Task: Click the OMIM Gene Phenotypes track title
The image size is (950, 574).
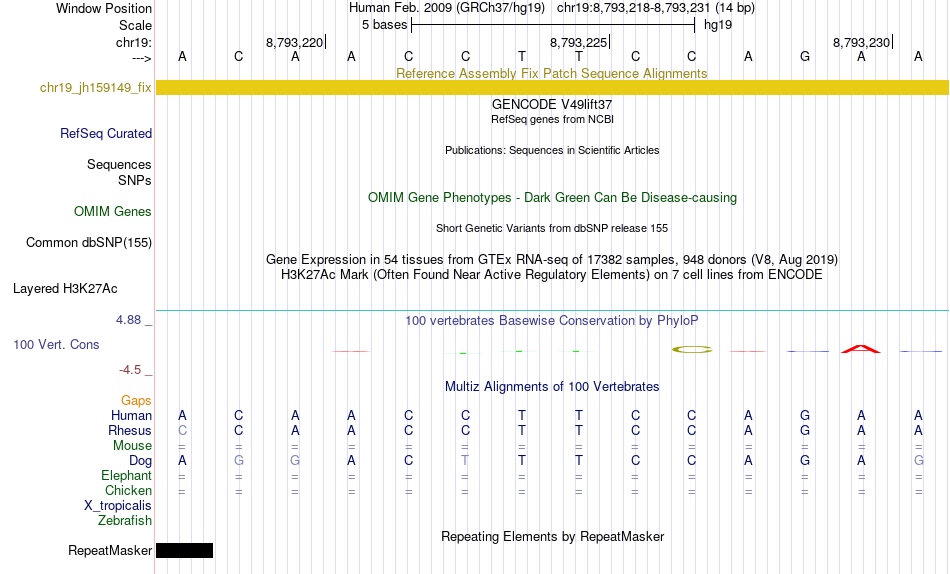Action: tap(552, 198)
